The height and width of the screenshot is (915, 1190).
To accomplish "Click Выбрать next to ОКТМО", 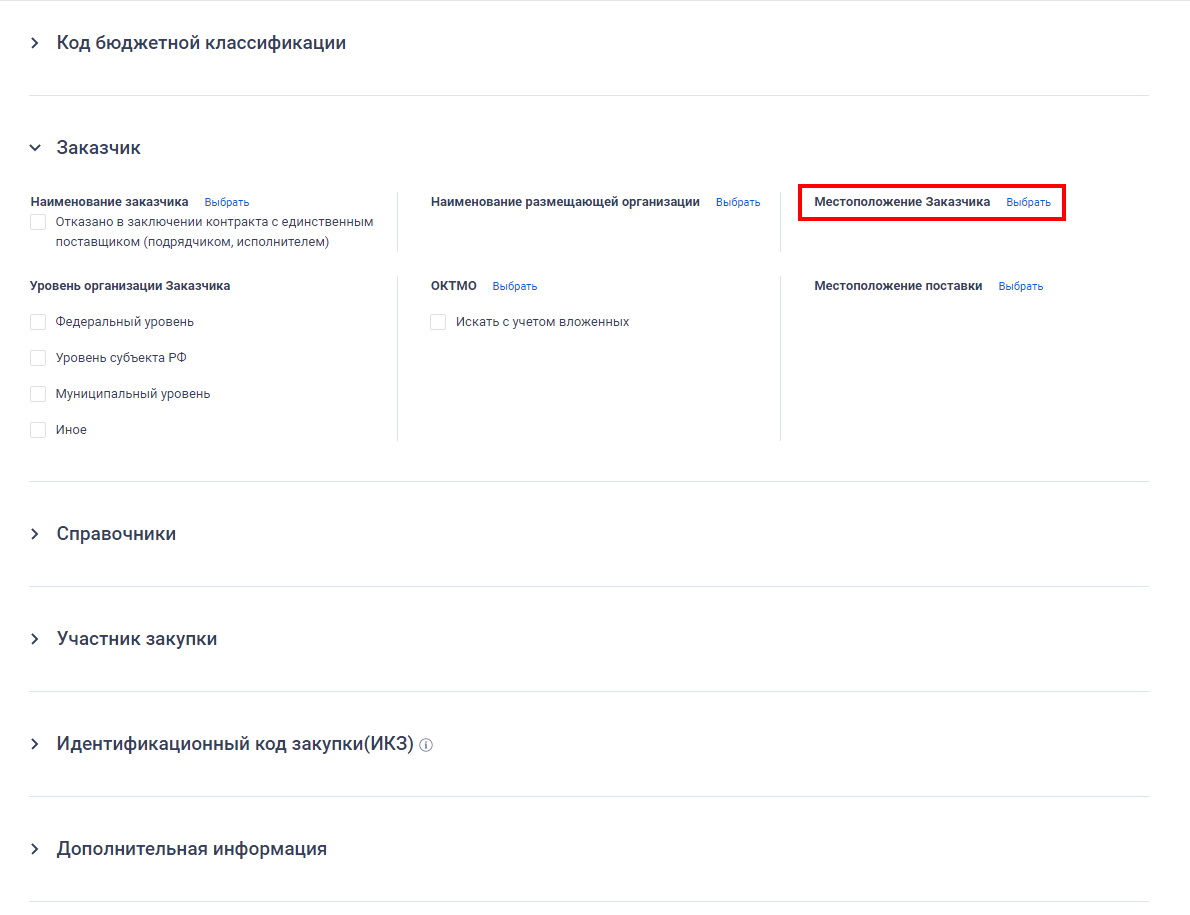I will pos(515,286).
